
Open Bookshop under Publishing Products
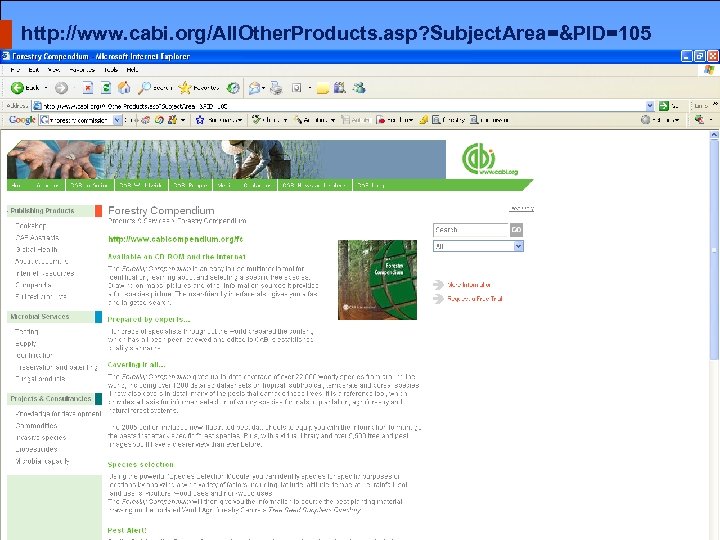click(31, 225)
